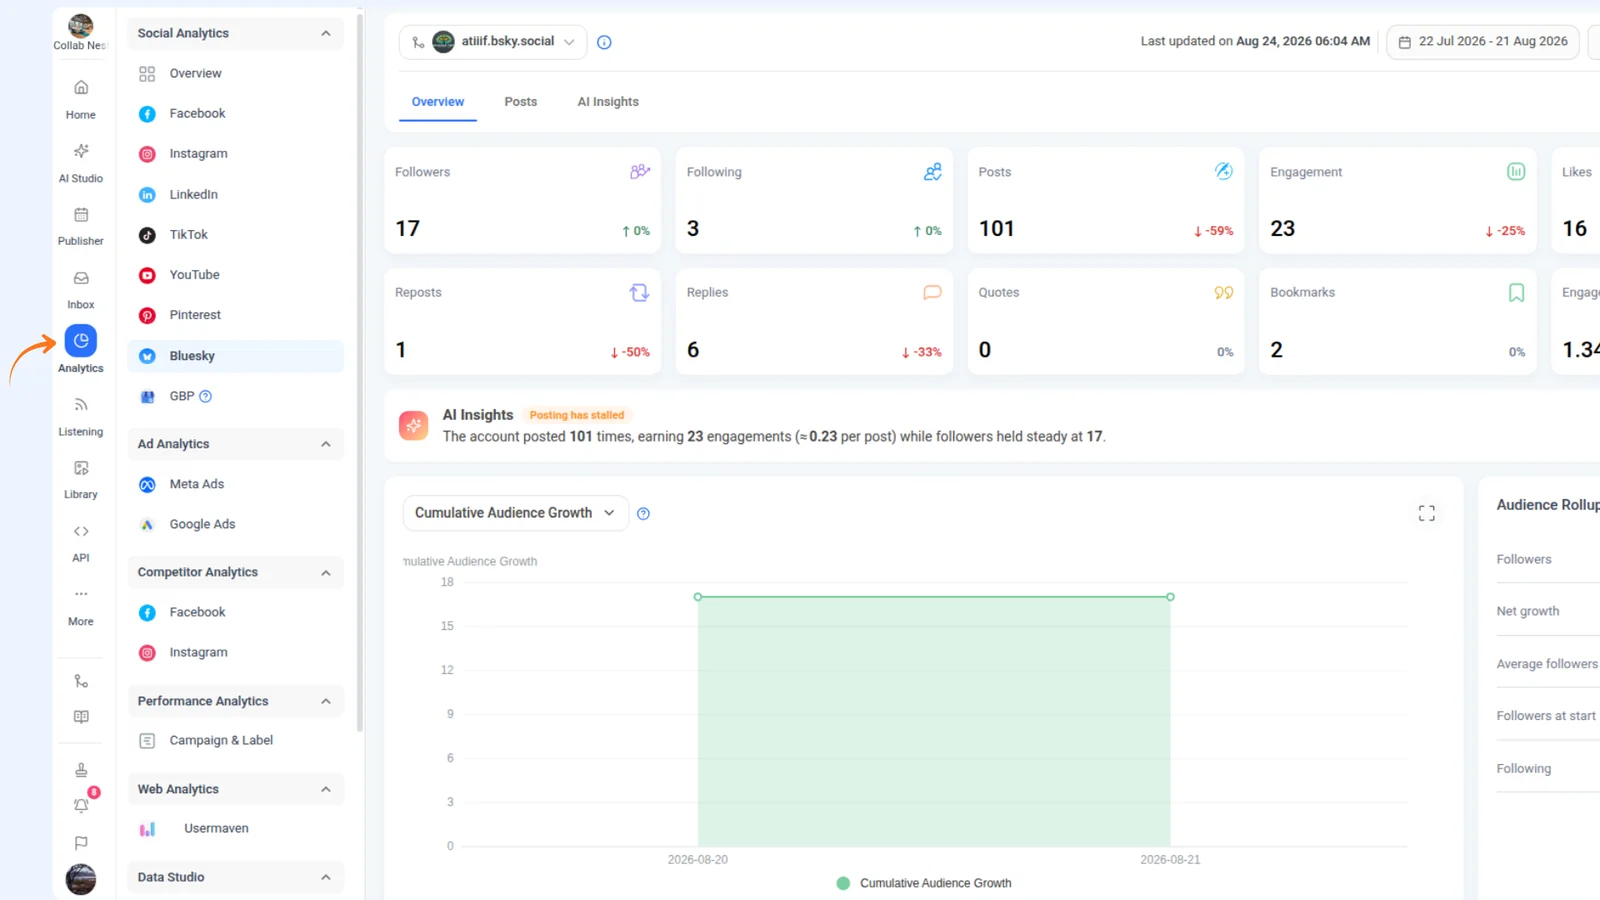Image resolution: width=1600 pixels, height=900 pixels.
Task: Open the Cumulative Audience Growth dropdown
Action: point(516,513)
